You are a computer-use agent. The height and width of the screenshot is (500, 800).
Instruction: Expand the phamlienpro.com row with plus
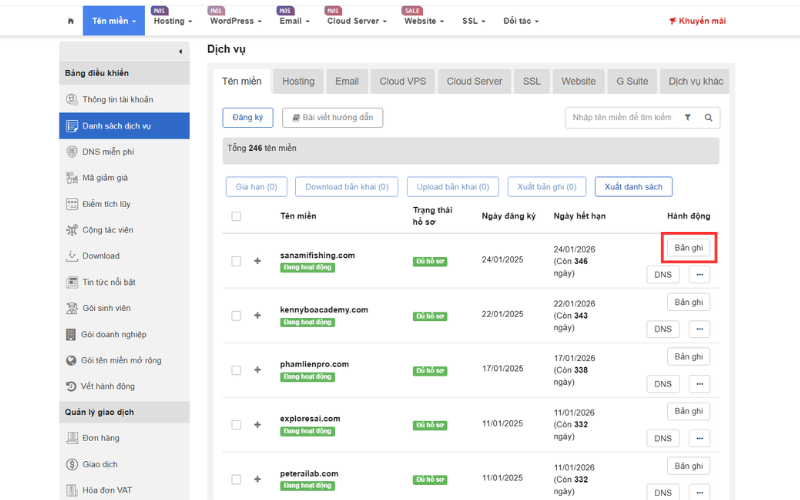tap(258, 370)
